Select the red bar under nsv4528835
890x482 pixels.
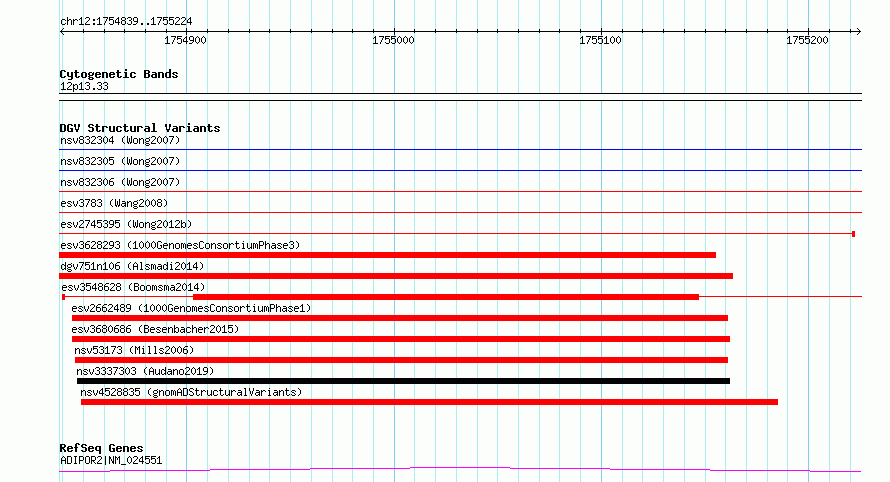tap(429, 402)
